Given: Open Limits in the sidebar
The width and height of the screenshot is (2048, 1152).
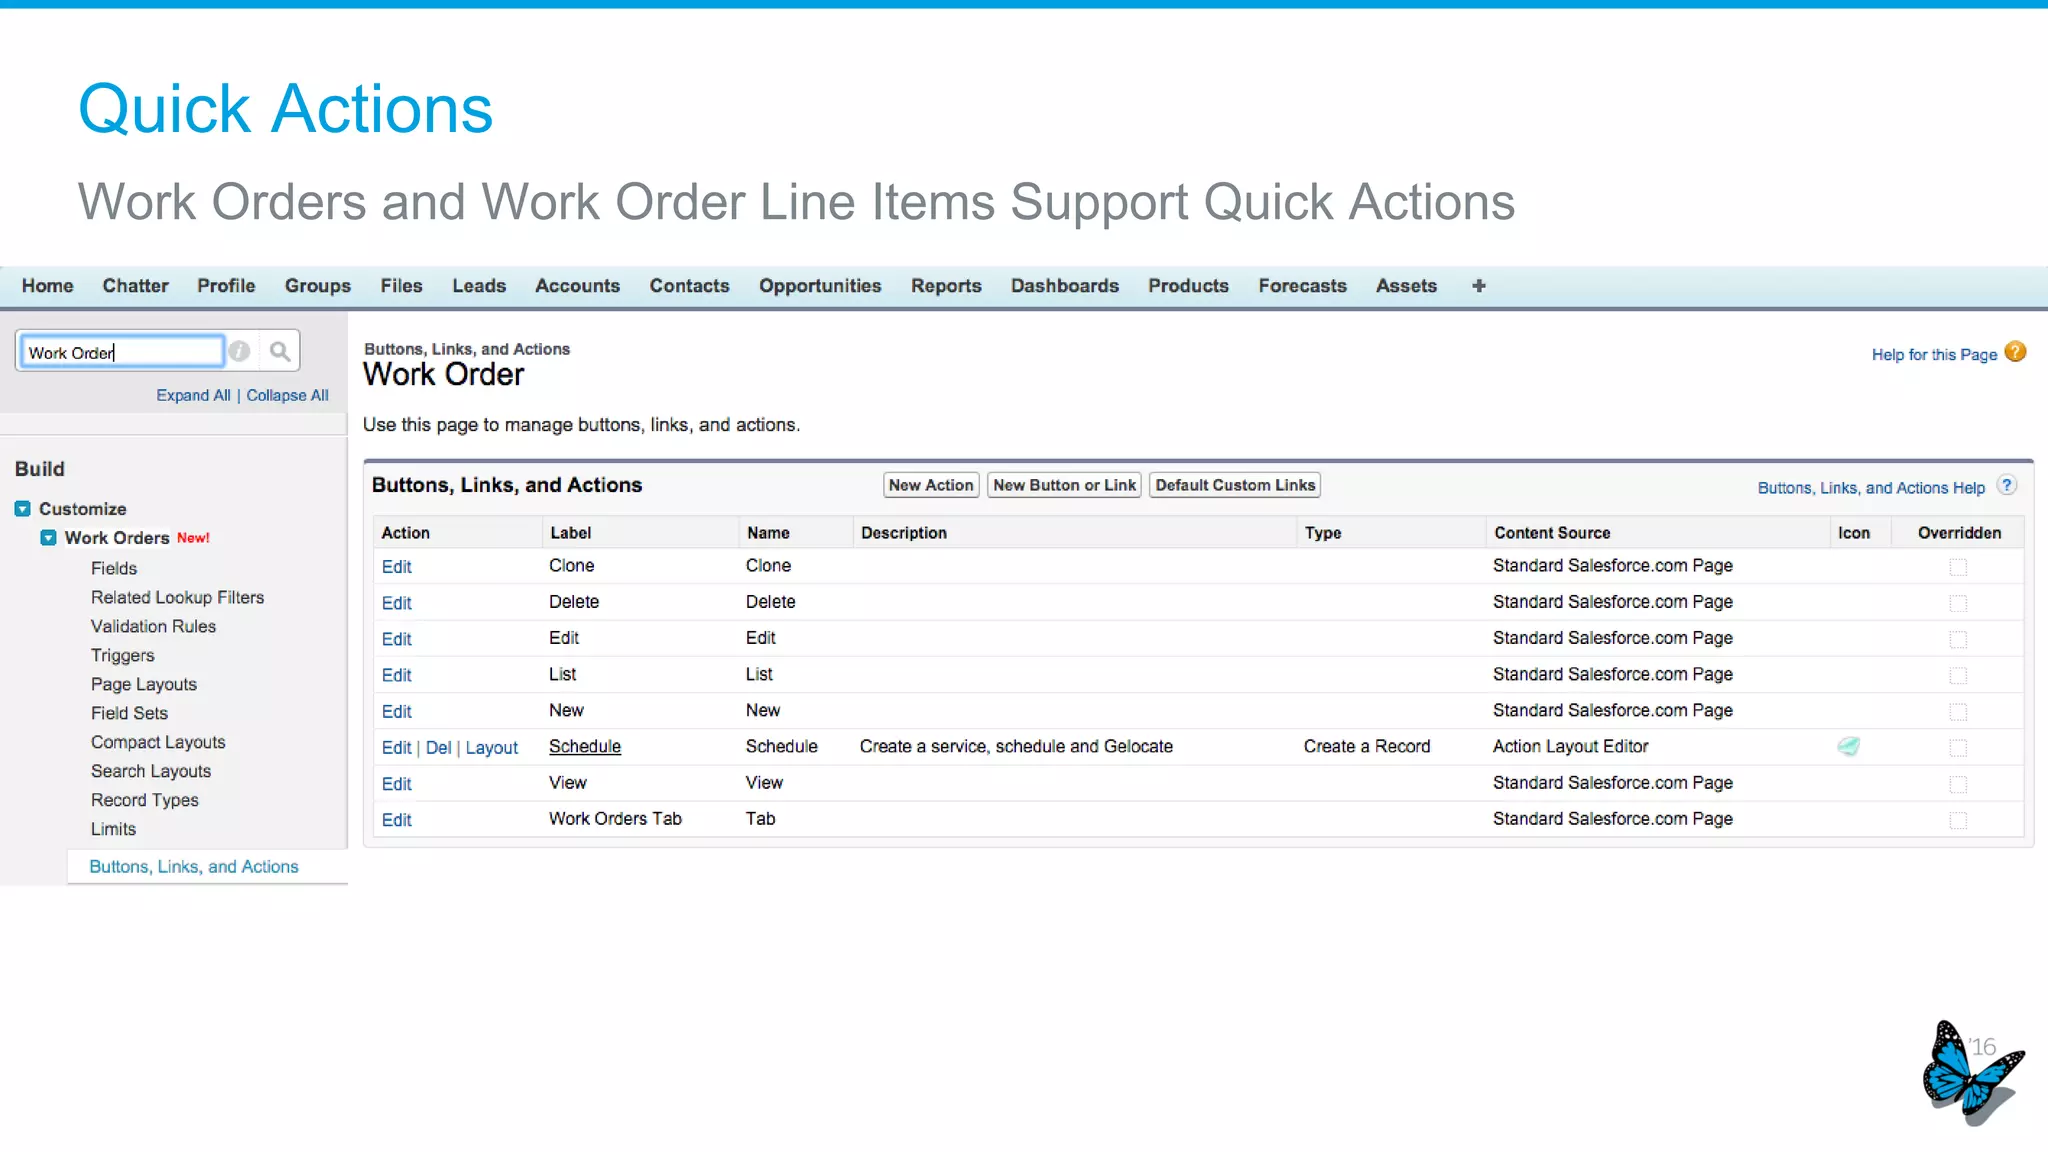Looking at the screenshot, I should pyautogui.click(x=113, y=829).
